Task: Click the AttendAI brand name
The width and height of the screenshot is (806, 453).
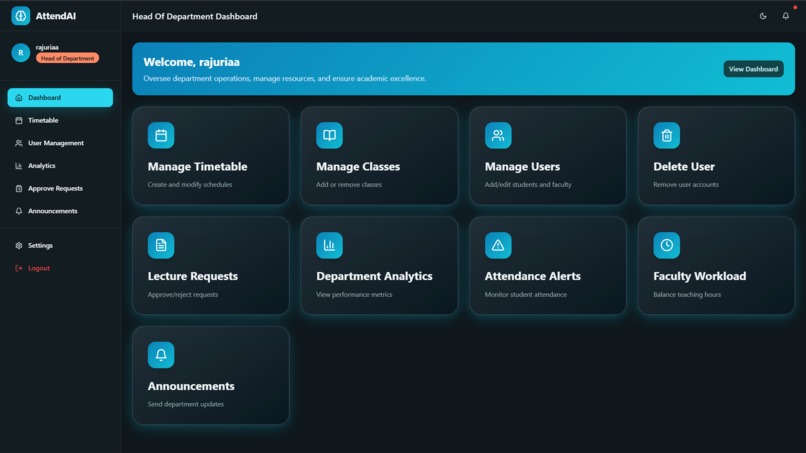Action: click(56, 16)
